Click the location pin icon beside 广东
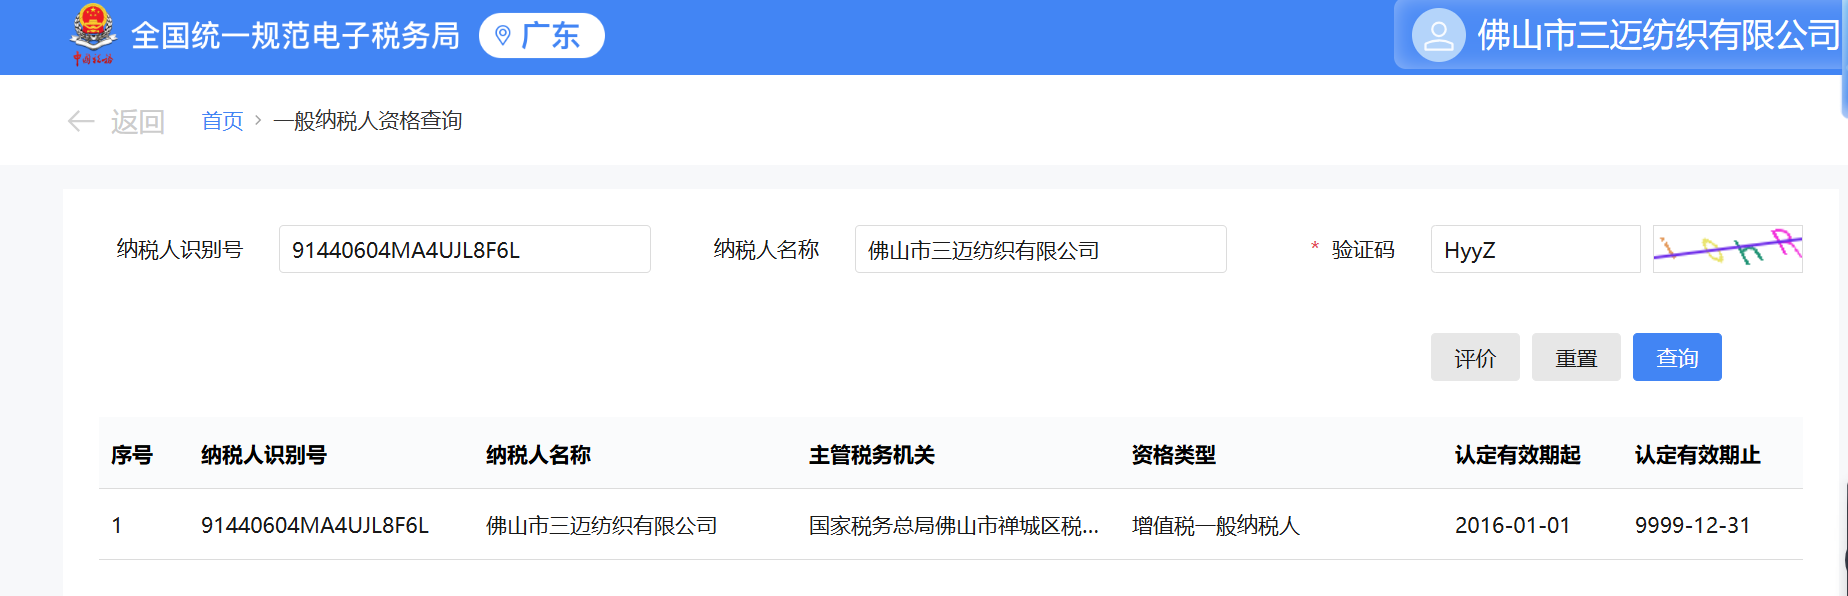 [503, 36]
